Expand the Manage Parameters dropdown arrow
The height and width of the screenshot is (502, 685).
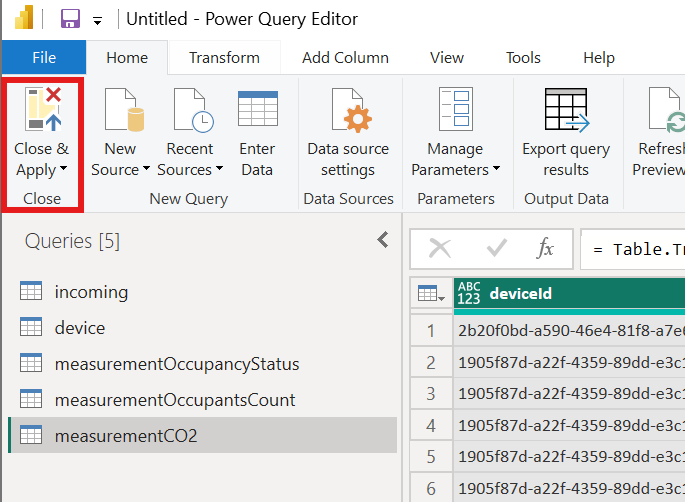coord(496,171)
